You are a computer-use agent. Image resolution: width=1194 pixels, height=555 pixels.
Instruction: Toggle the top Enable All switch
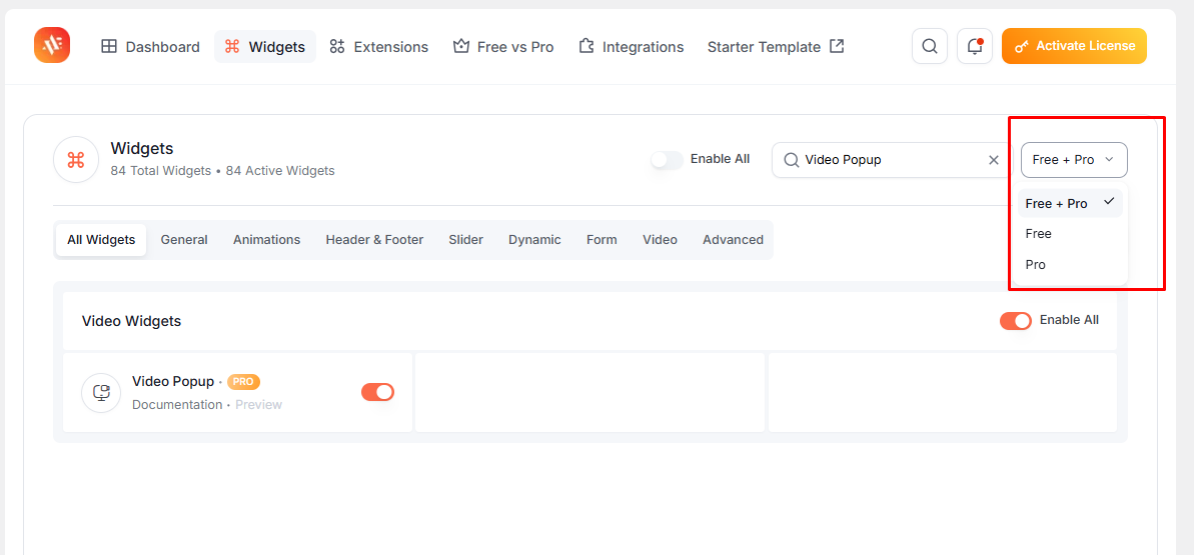[x=667, y=160]
